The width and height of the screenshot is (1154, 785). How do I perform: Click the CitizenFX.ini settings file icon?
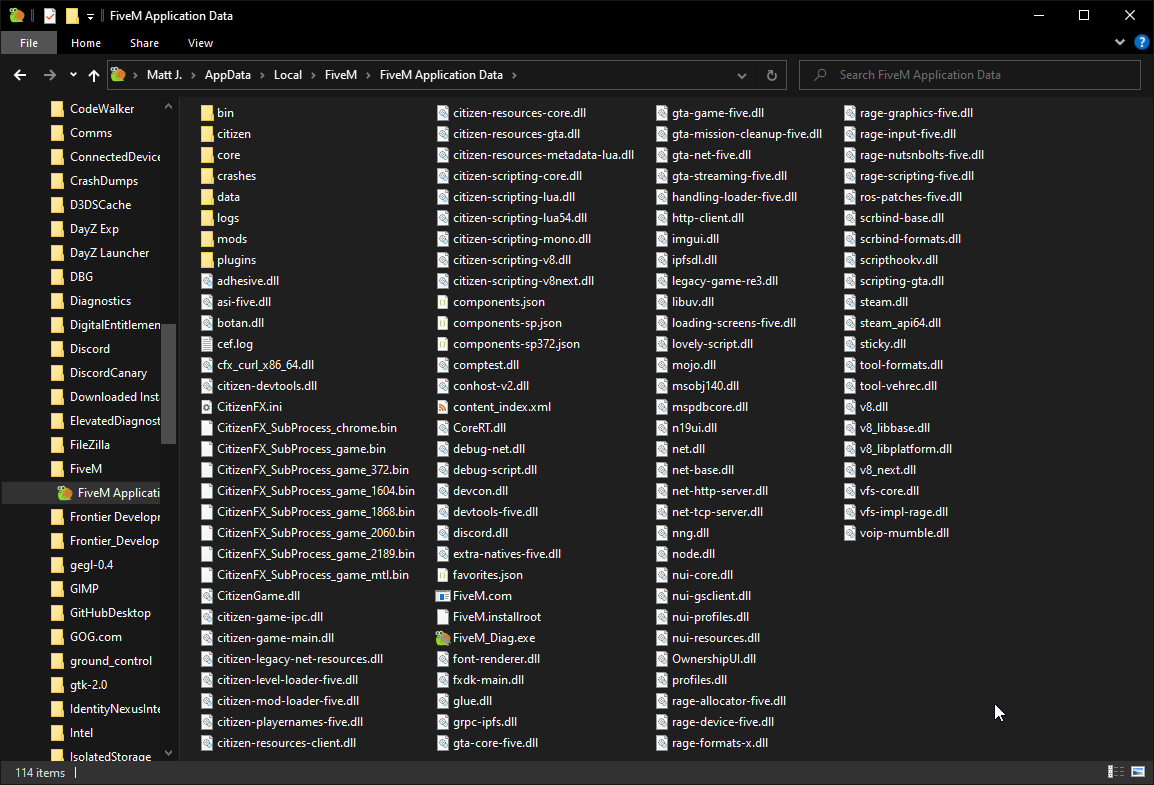click(207, 407)
